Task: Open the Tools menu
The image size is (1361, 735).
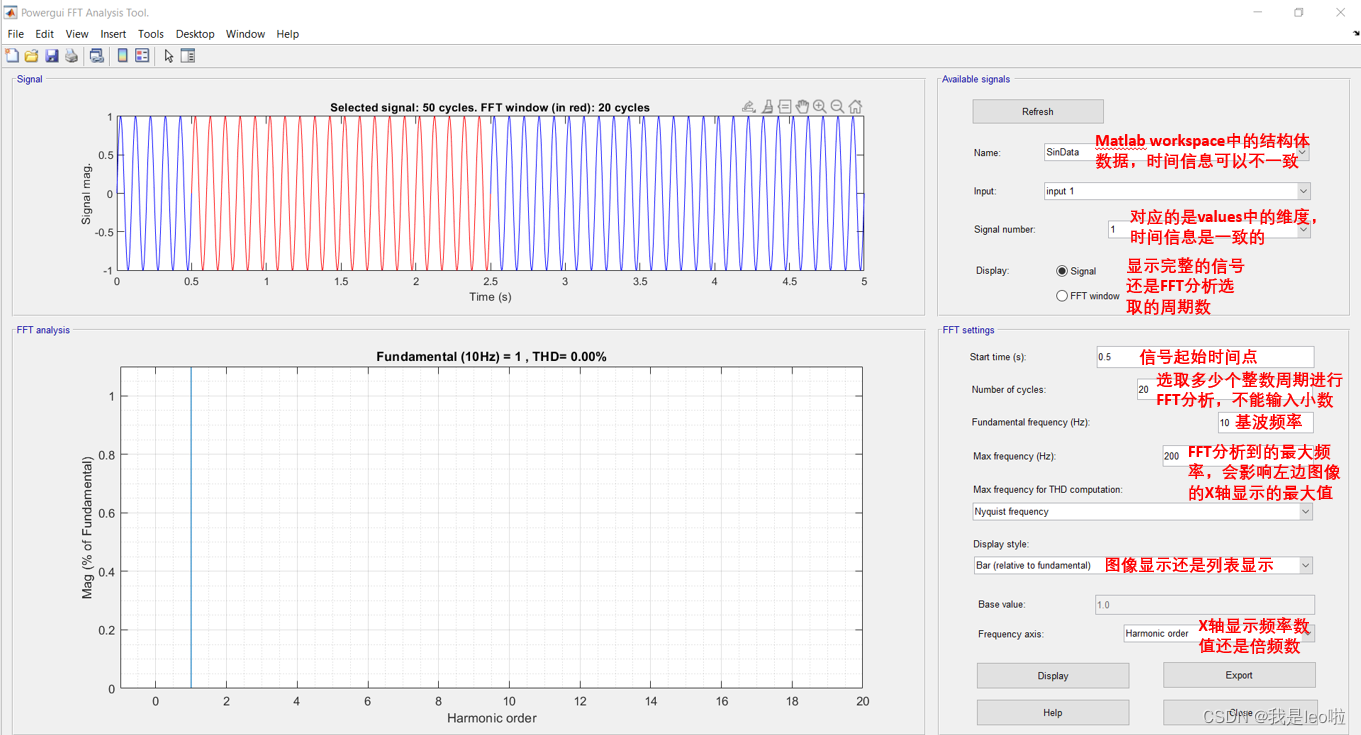Action: [151, 34]
